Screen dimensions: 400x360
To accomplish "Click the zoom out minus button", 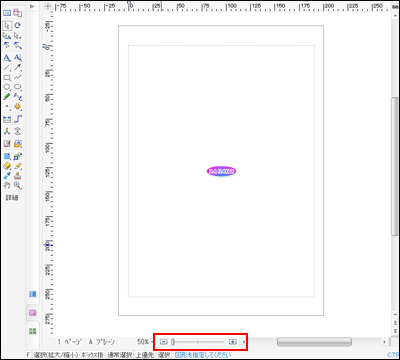I will [163, 342].
